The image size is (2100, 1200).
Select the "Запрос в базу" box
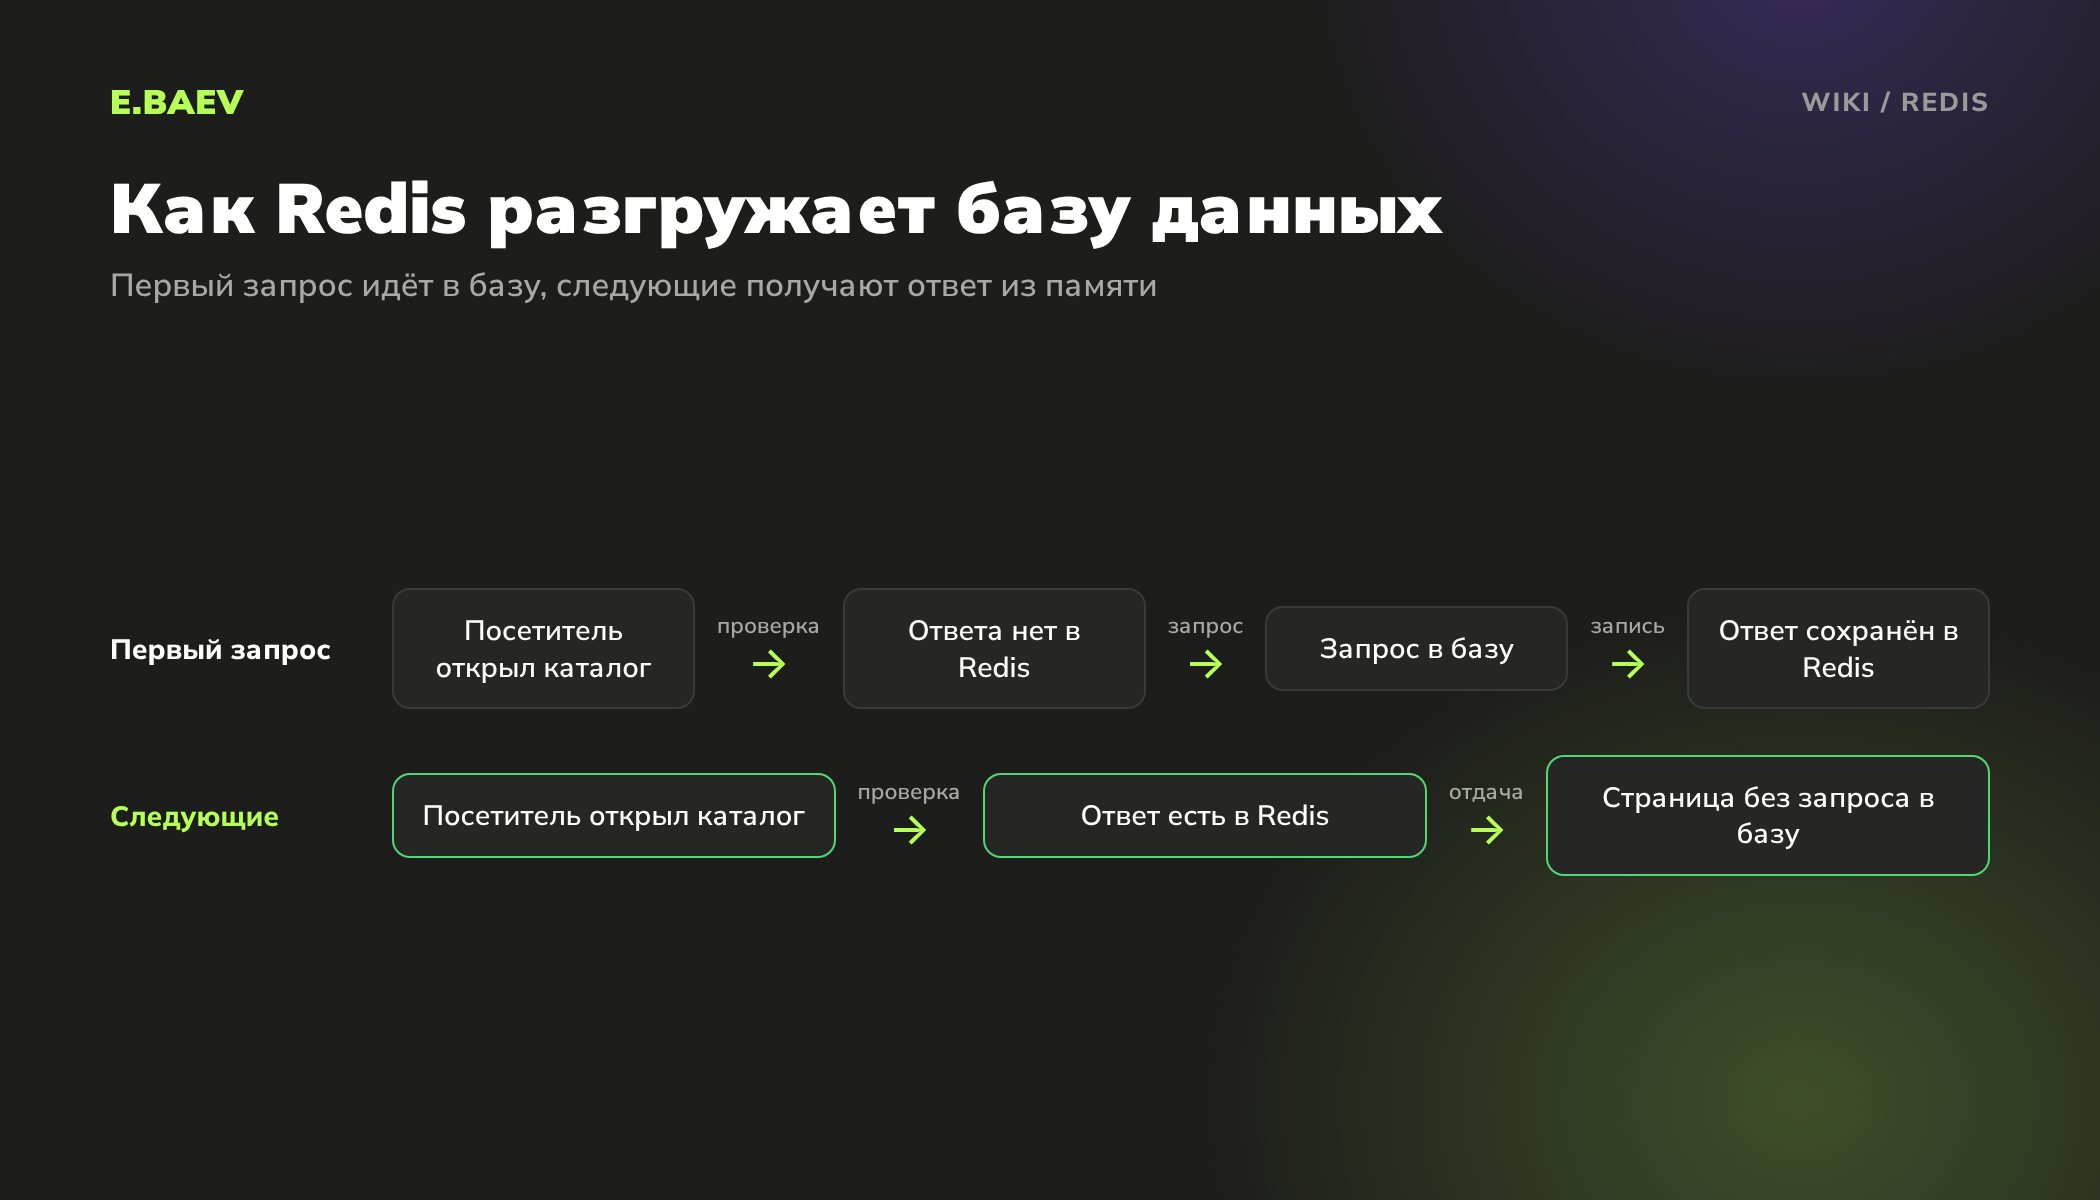1416,649
